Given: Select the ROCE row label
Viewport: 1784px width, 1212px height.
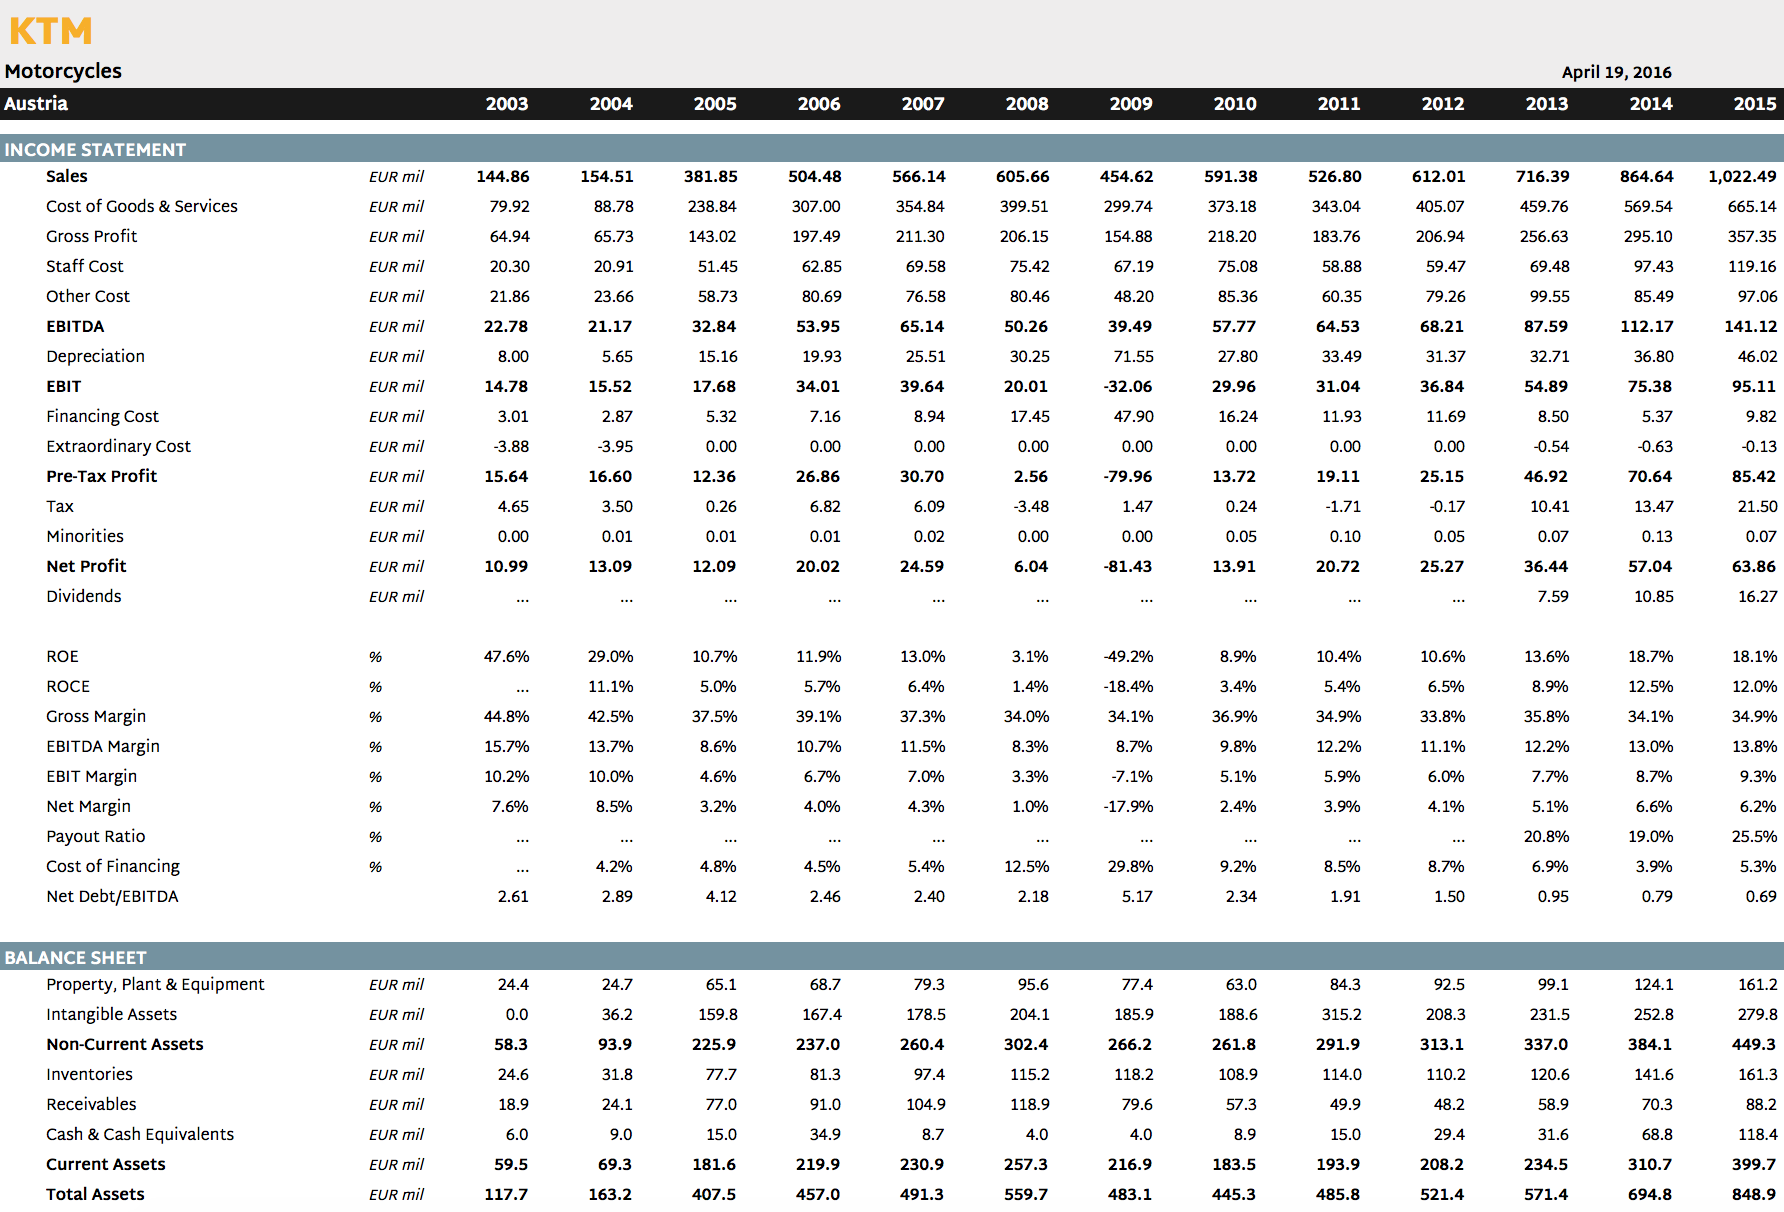Looking at the screenshot, I should coord(68,686).
